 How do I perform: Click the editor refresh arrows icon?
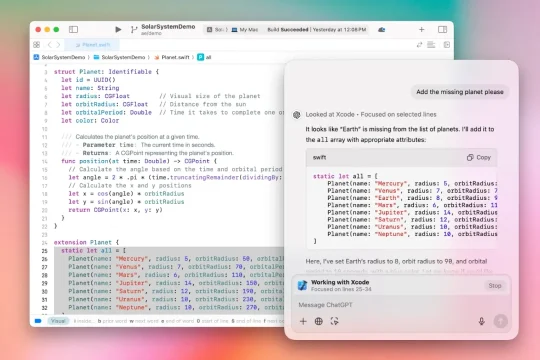(419, 45)
